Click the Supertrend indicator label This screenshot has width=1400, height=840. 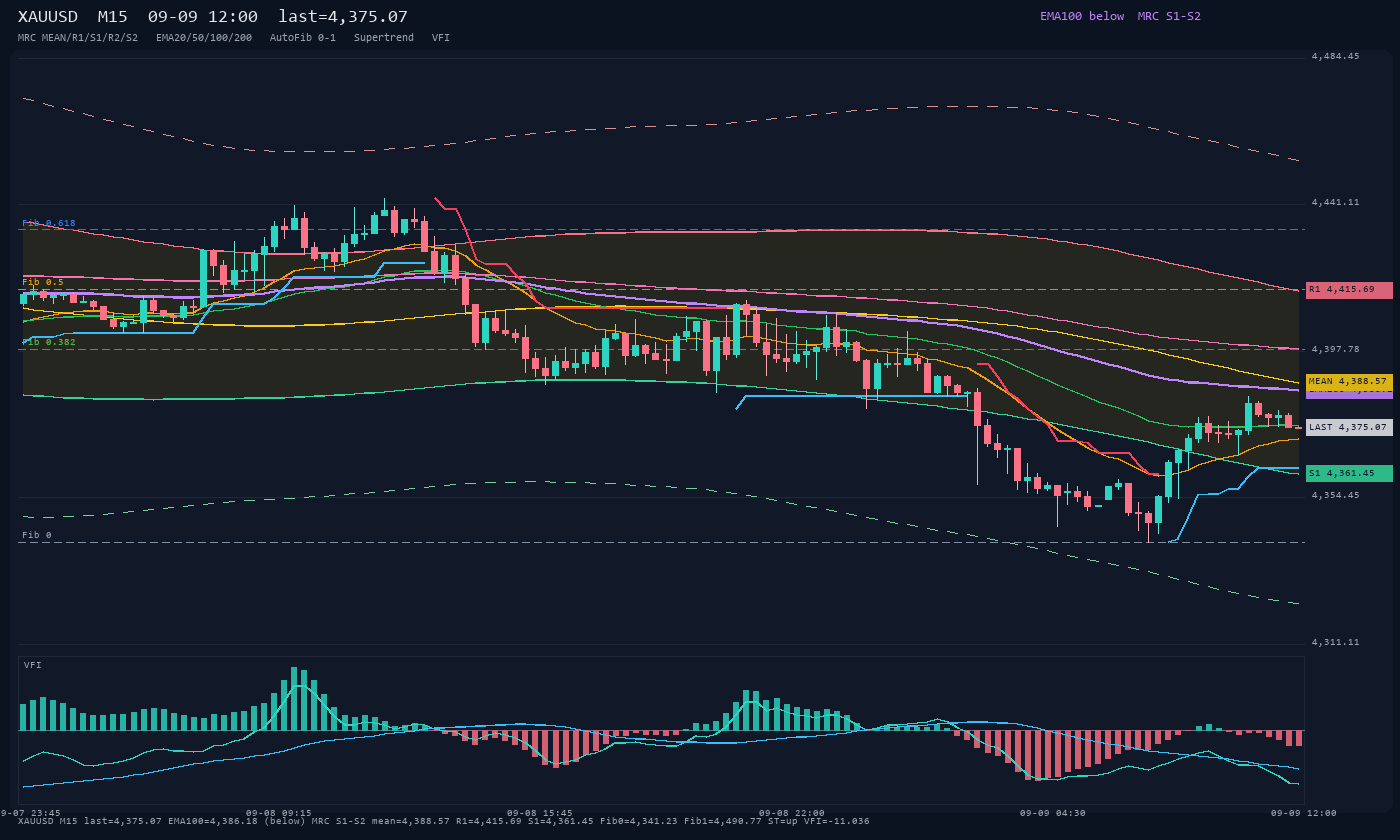coord(384,37)
